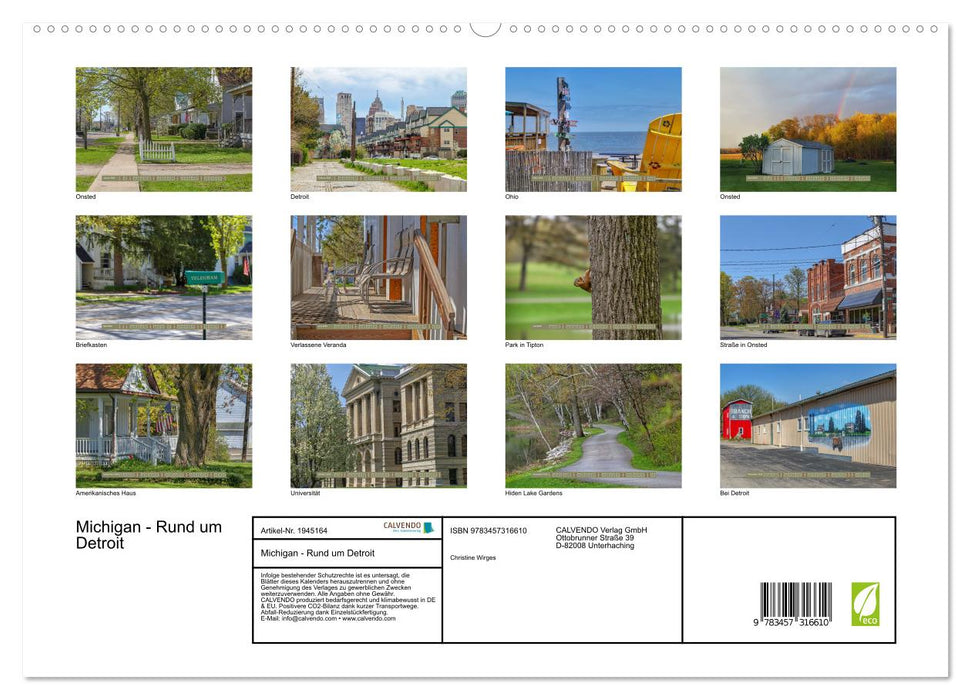This screenshot has height=700, width=971.
Task: Select the Hiden Lake Gardens path photo
Action: pos(592,425)
